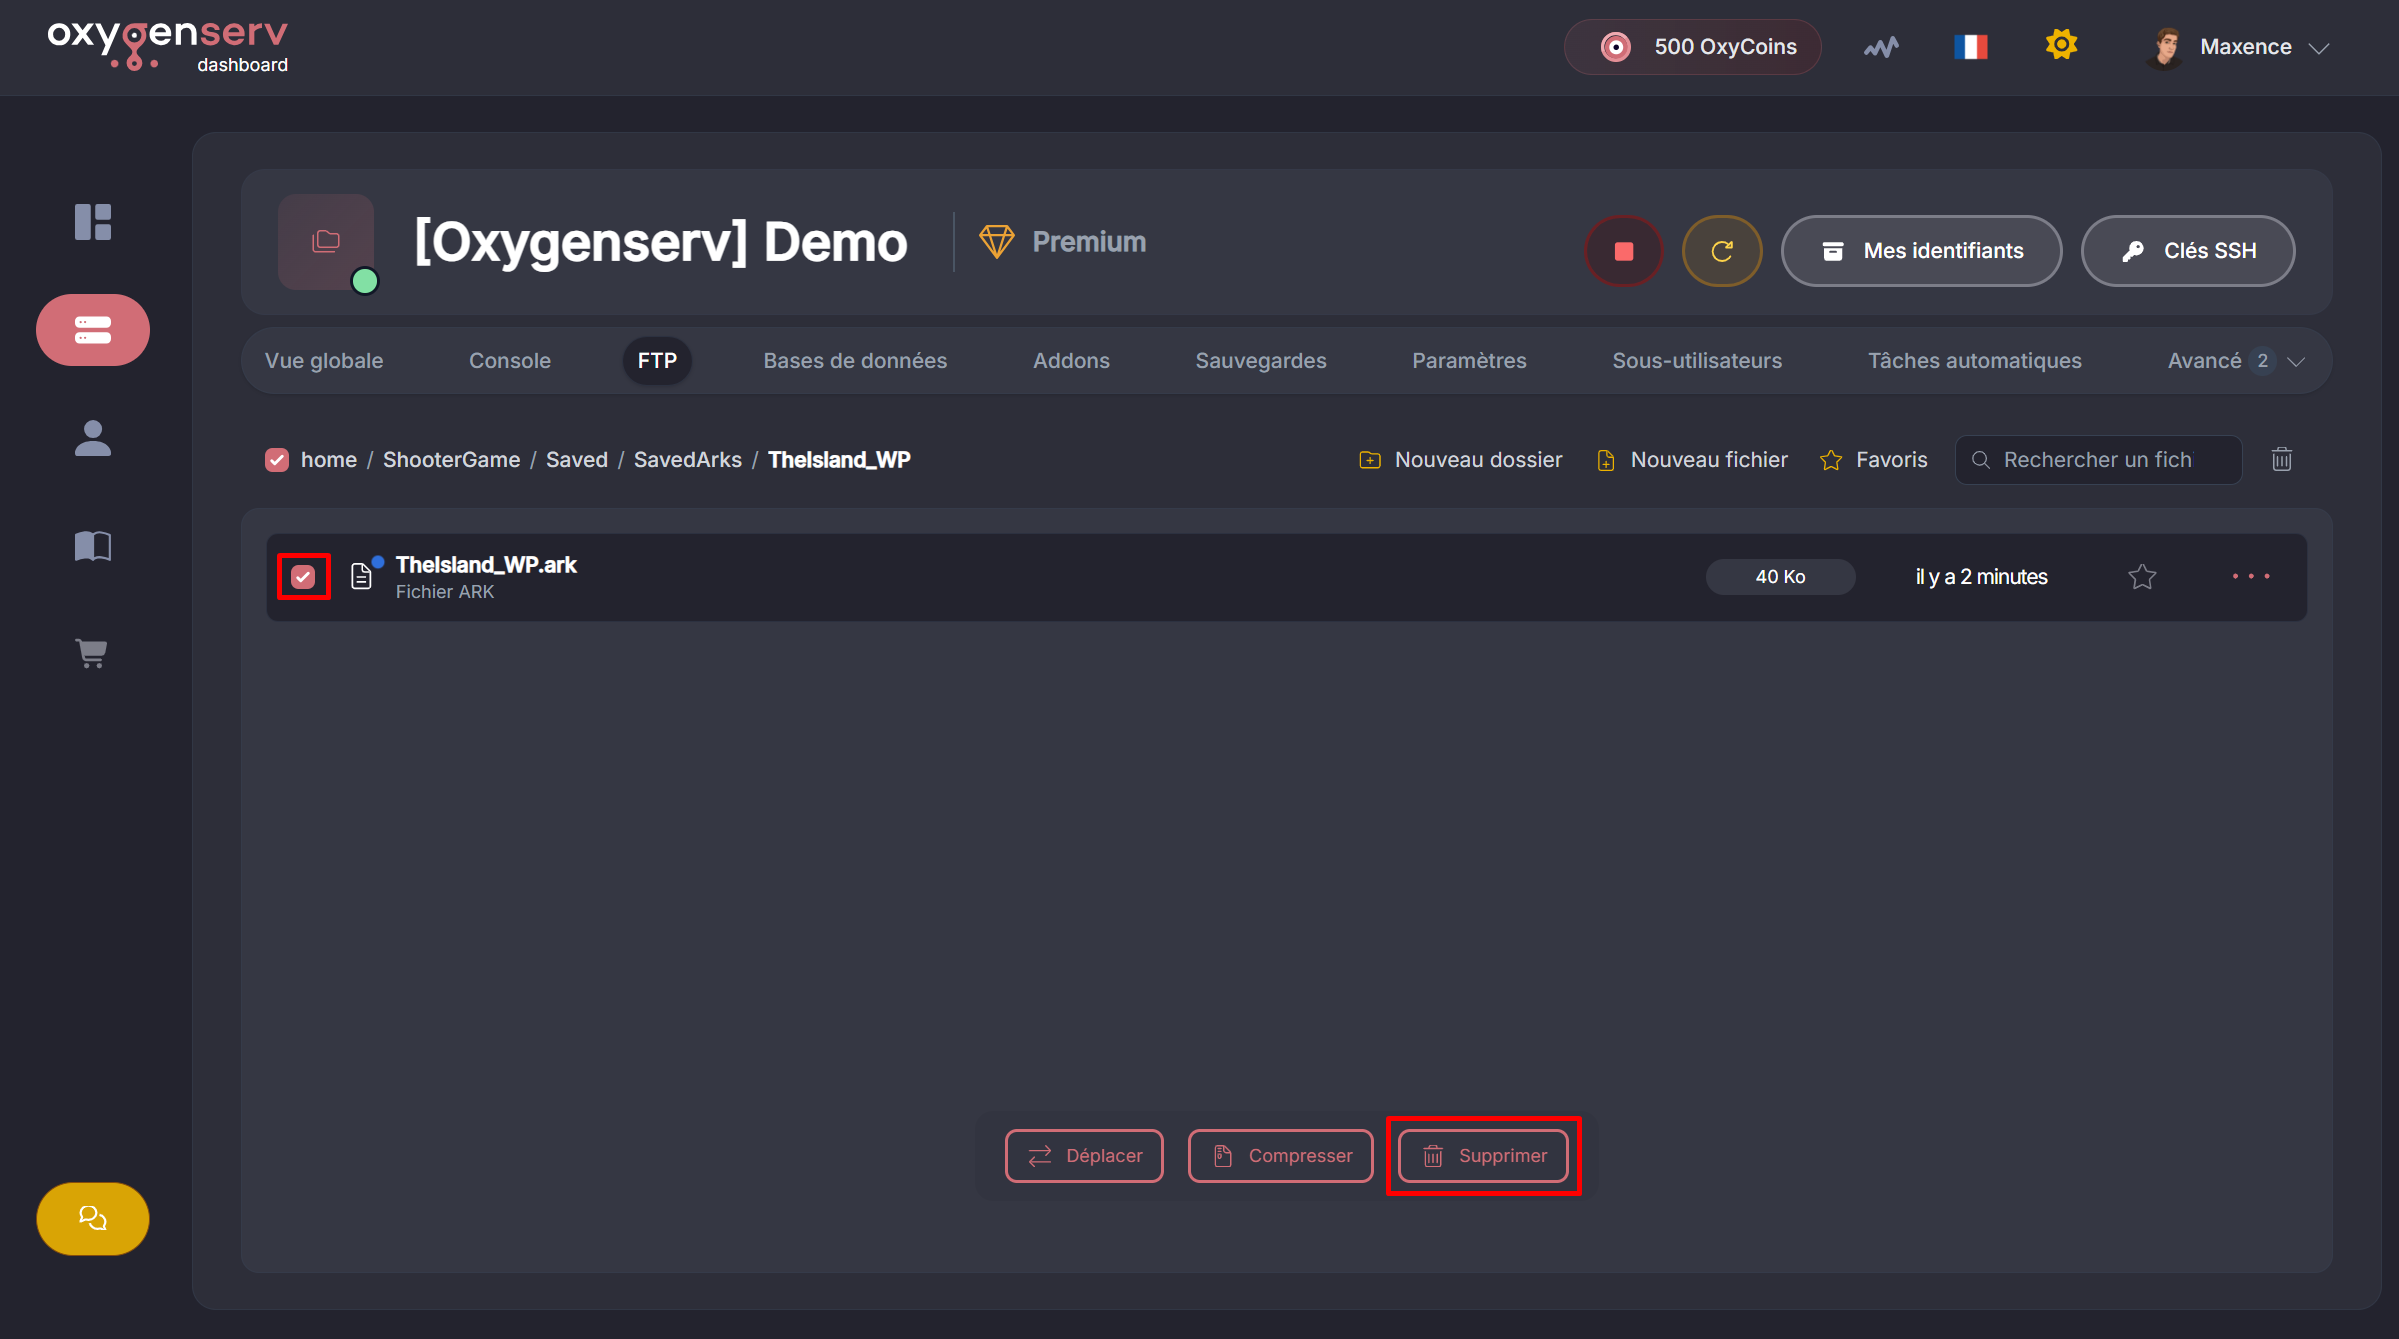Image resolution: width=2399 pixels, height=1339 pixels.
Task: Switch to the Console tab
Action: coord(509,361)
